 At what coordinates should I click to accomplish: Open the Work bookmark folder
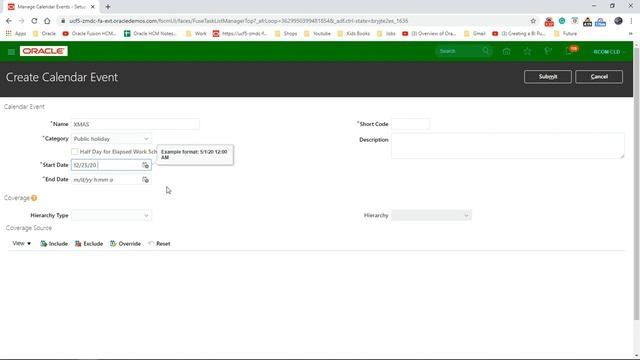pyautogui.click(x=196, y=33)
